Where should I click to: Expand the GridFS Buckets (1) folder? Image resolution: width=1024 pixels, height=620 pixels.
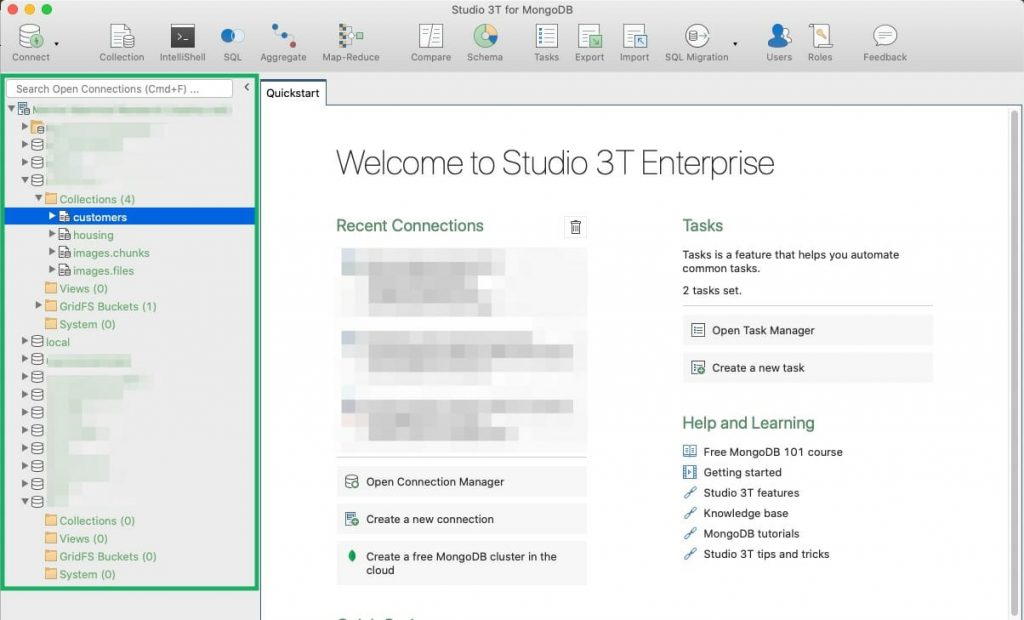pos(39,304)
